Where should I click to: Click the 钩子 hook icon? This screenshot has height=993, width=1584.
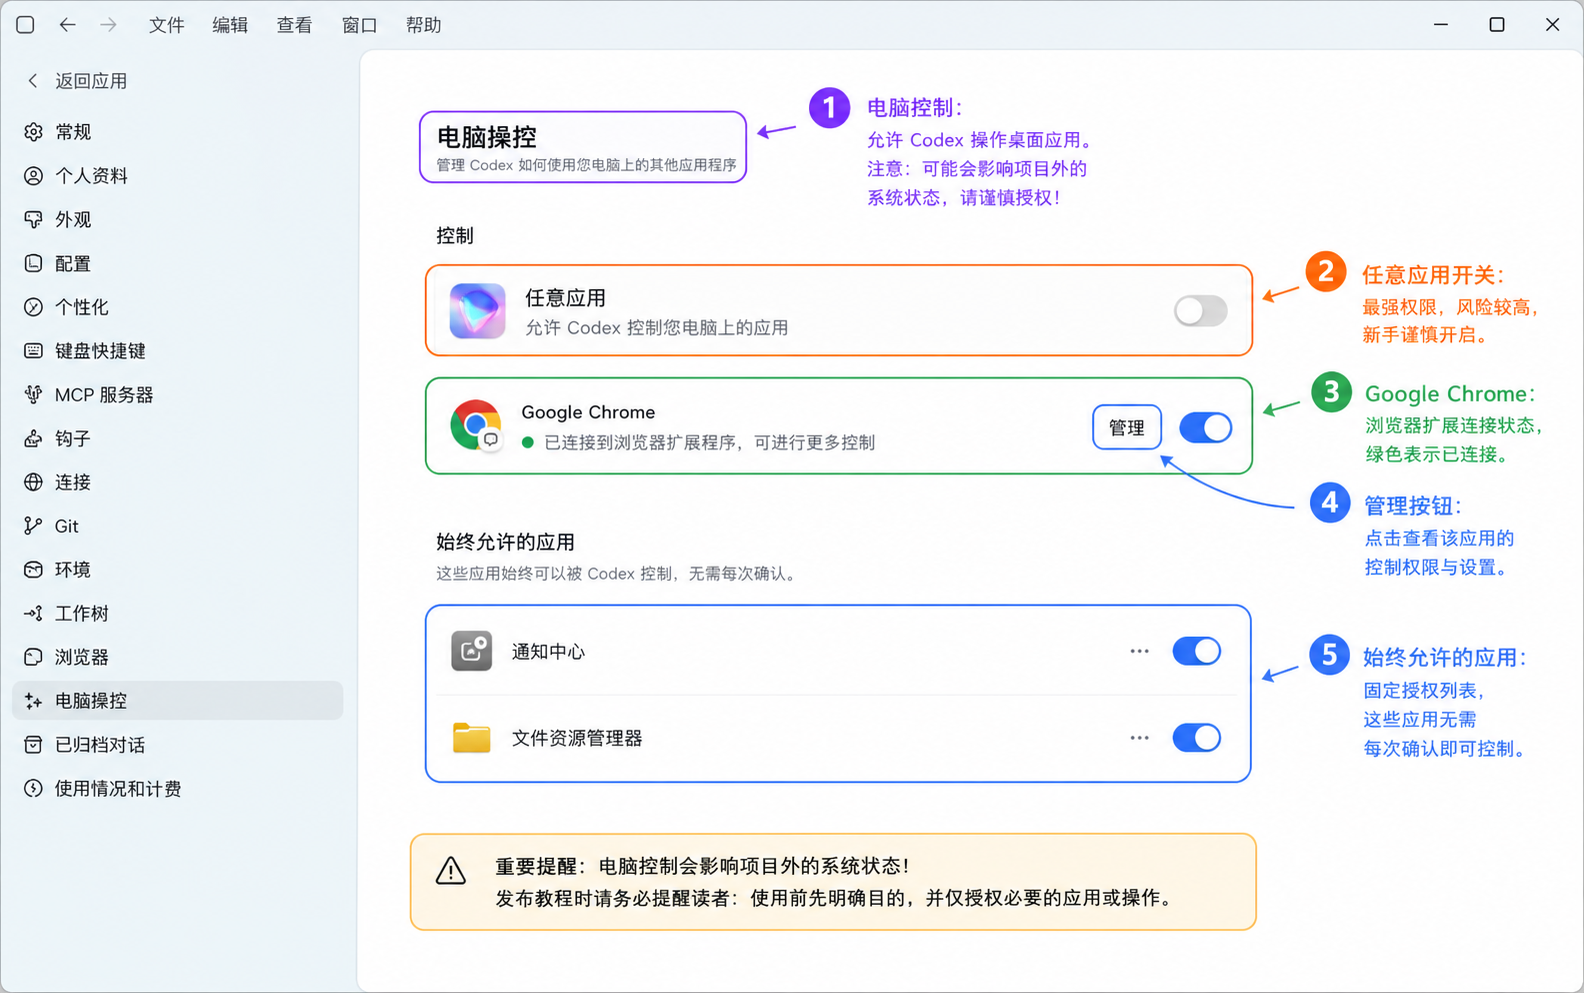pos(33,438)
